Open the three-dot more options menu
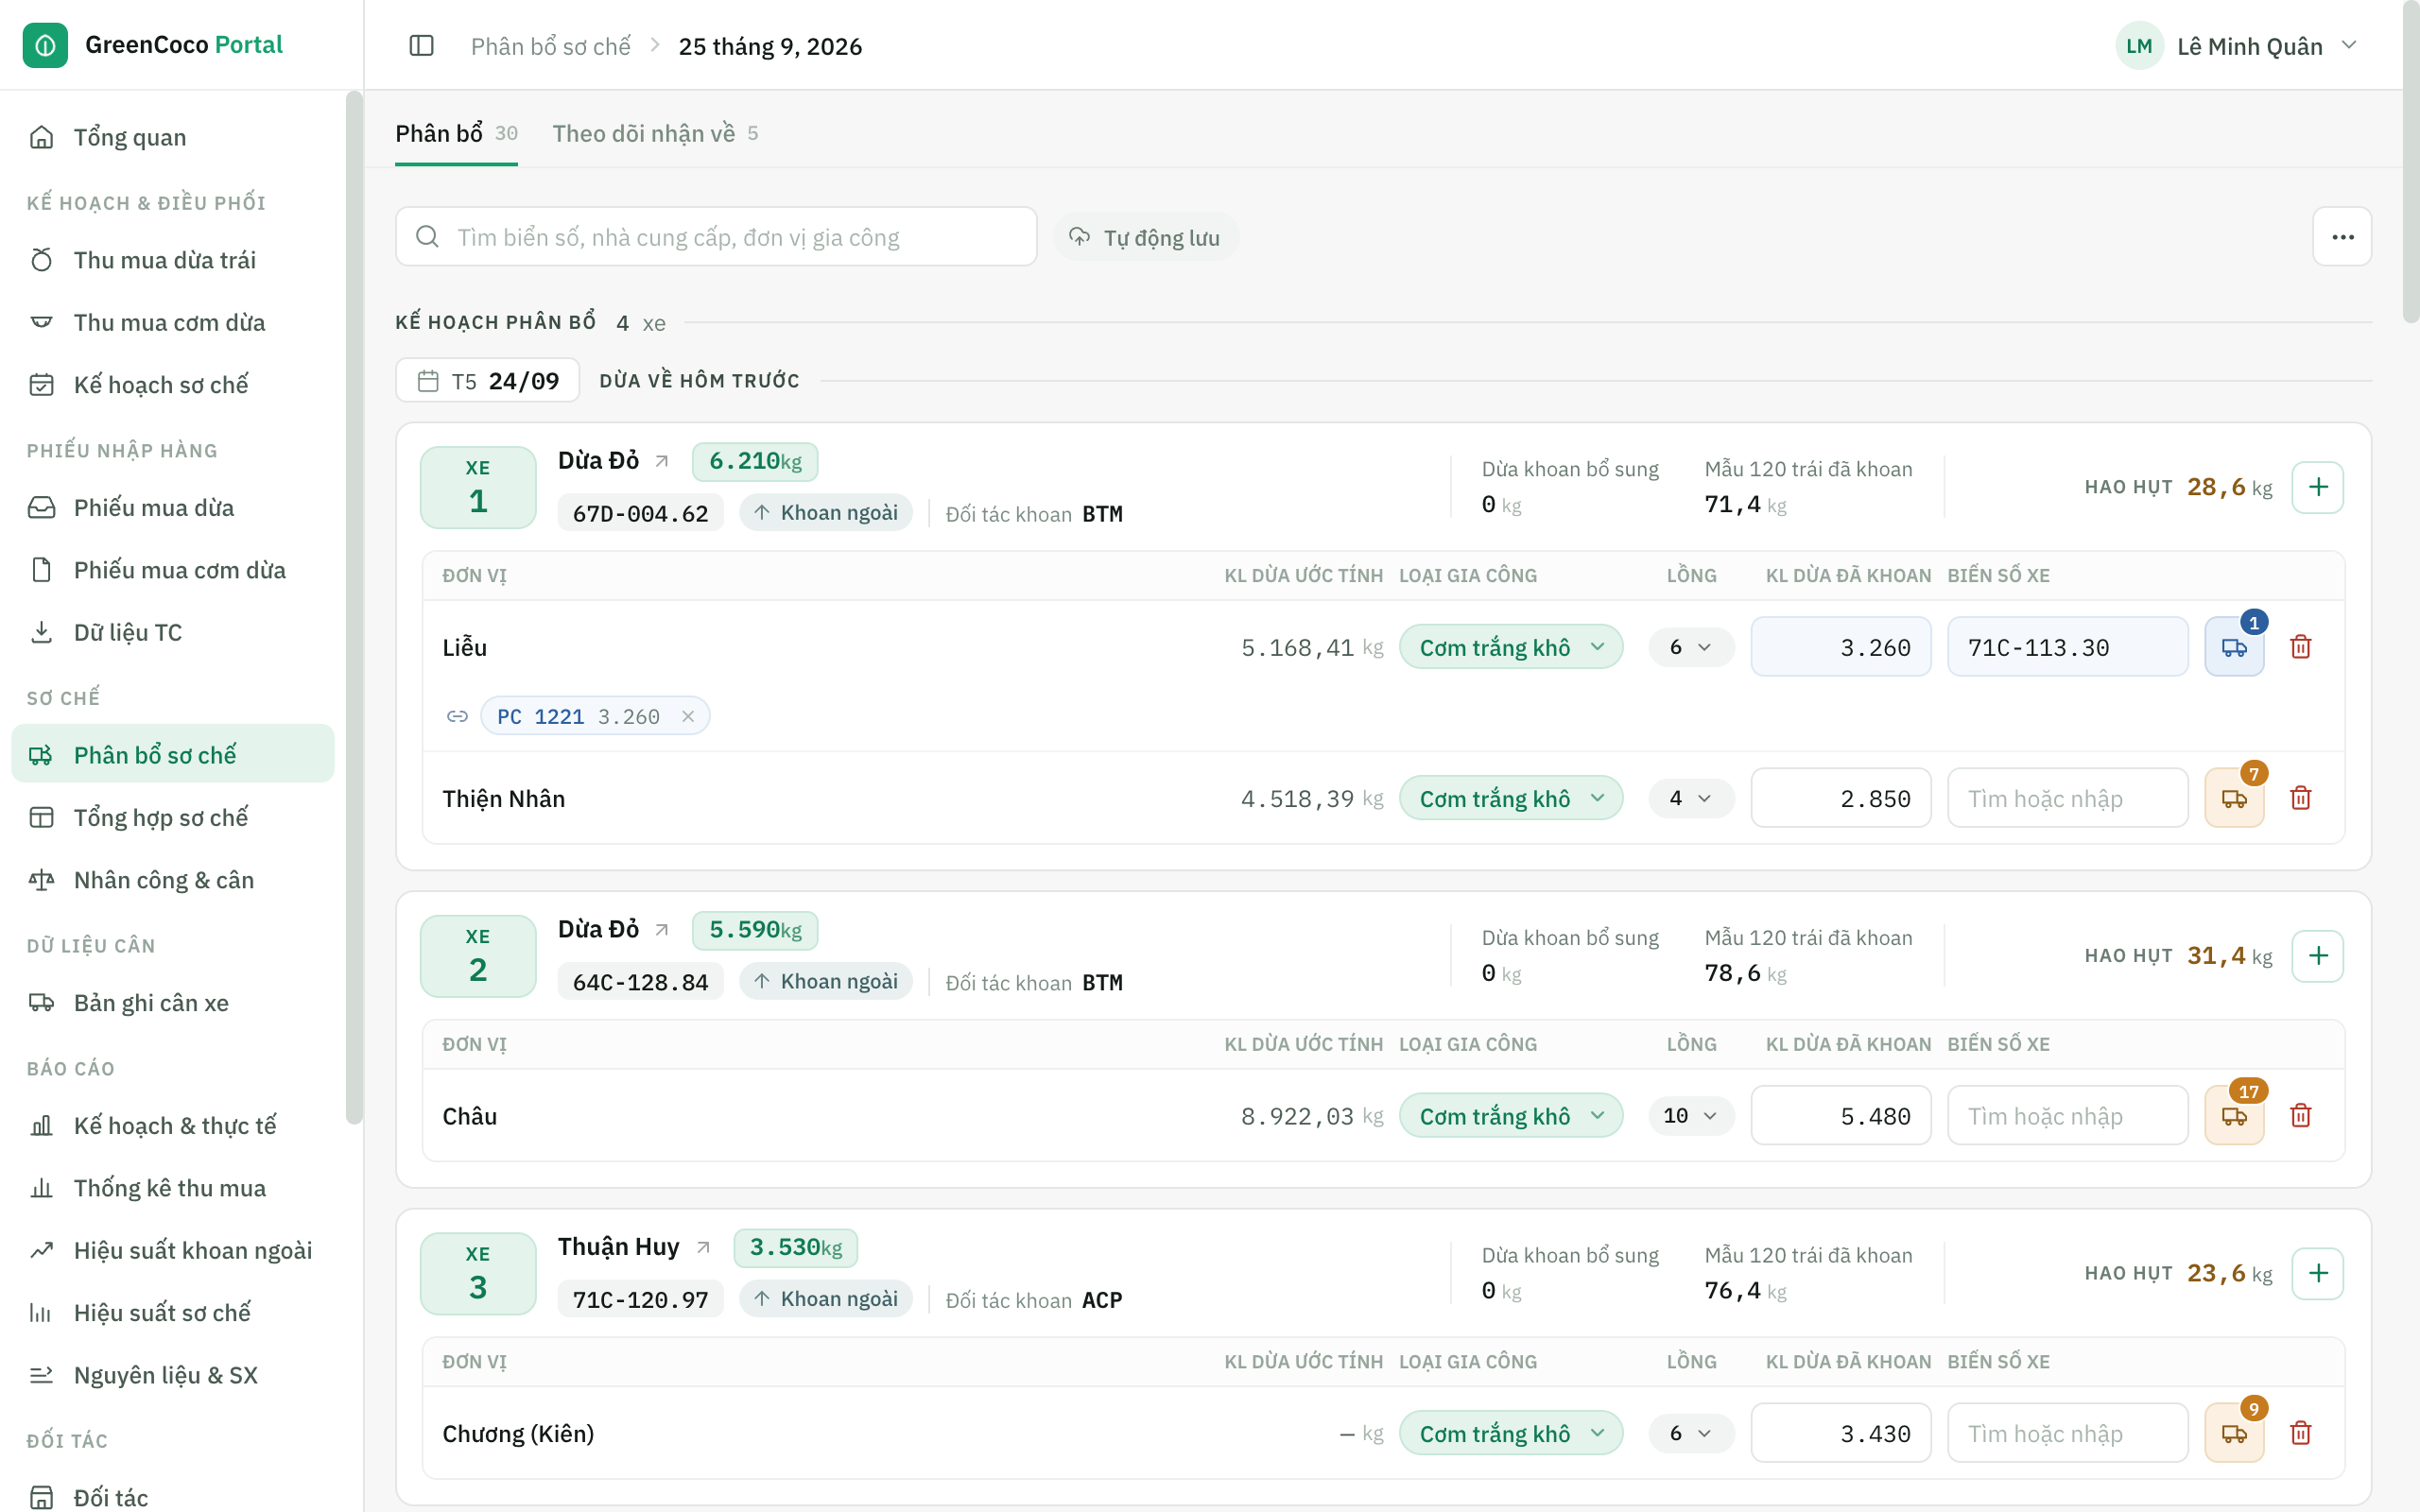The width and height of the screenshot is (2420, 1512). 2342,237
